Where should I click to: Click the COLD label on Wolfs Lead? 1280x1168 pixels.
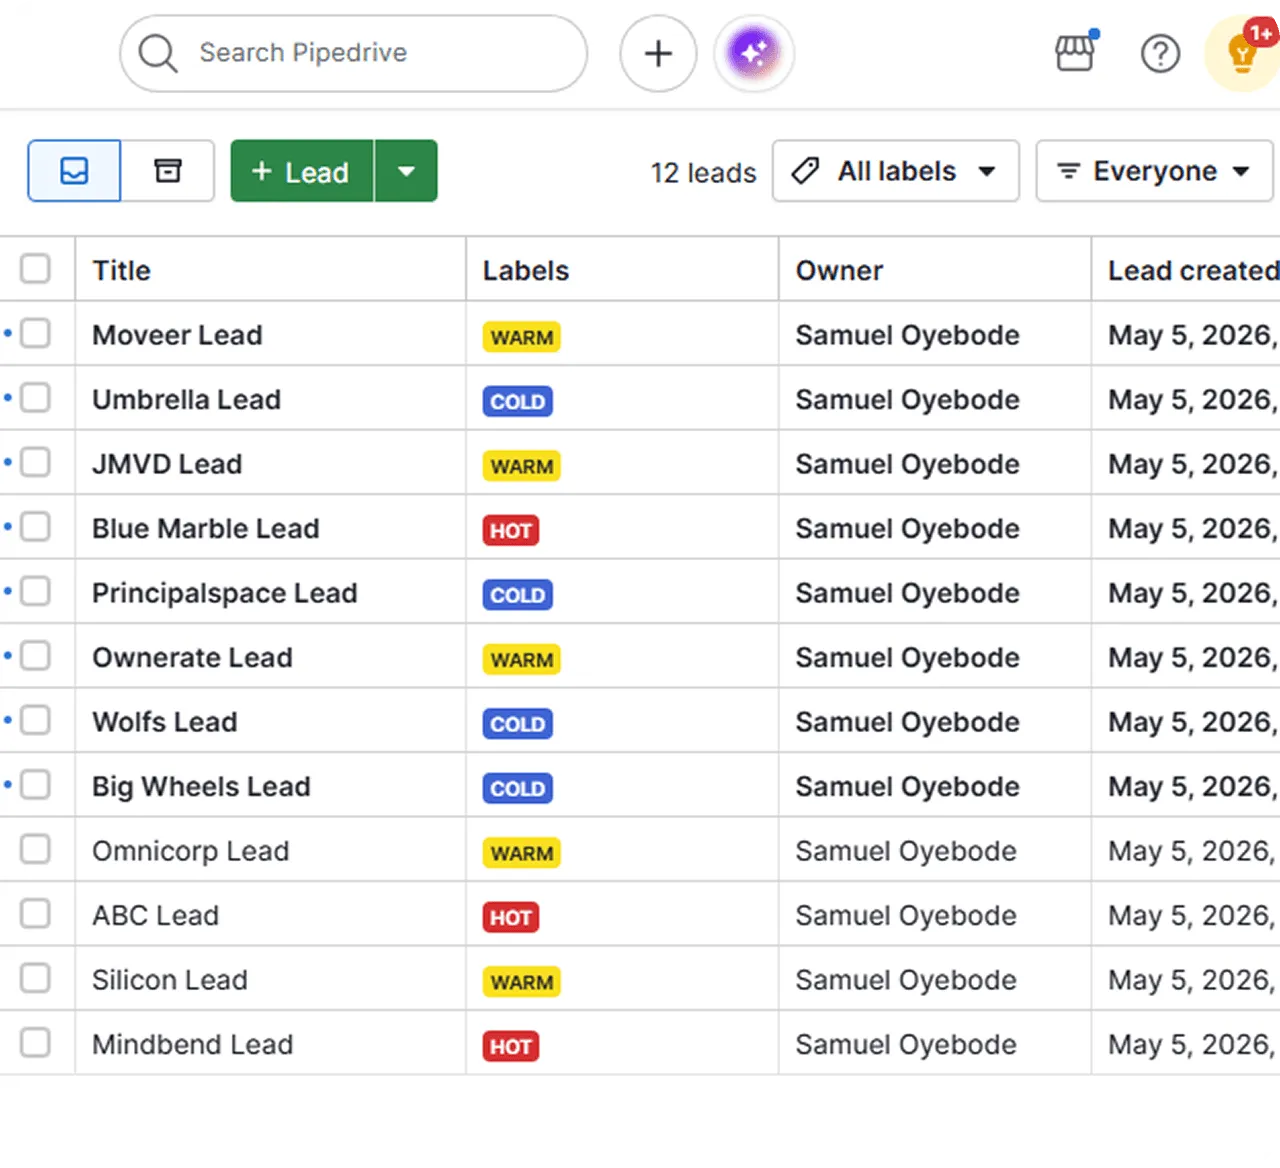coord(518,724)
